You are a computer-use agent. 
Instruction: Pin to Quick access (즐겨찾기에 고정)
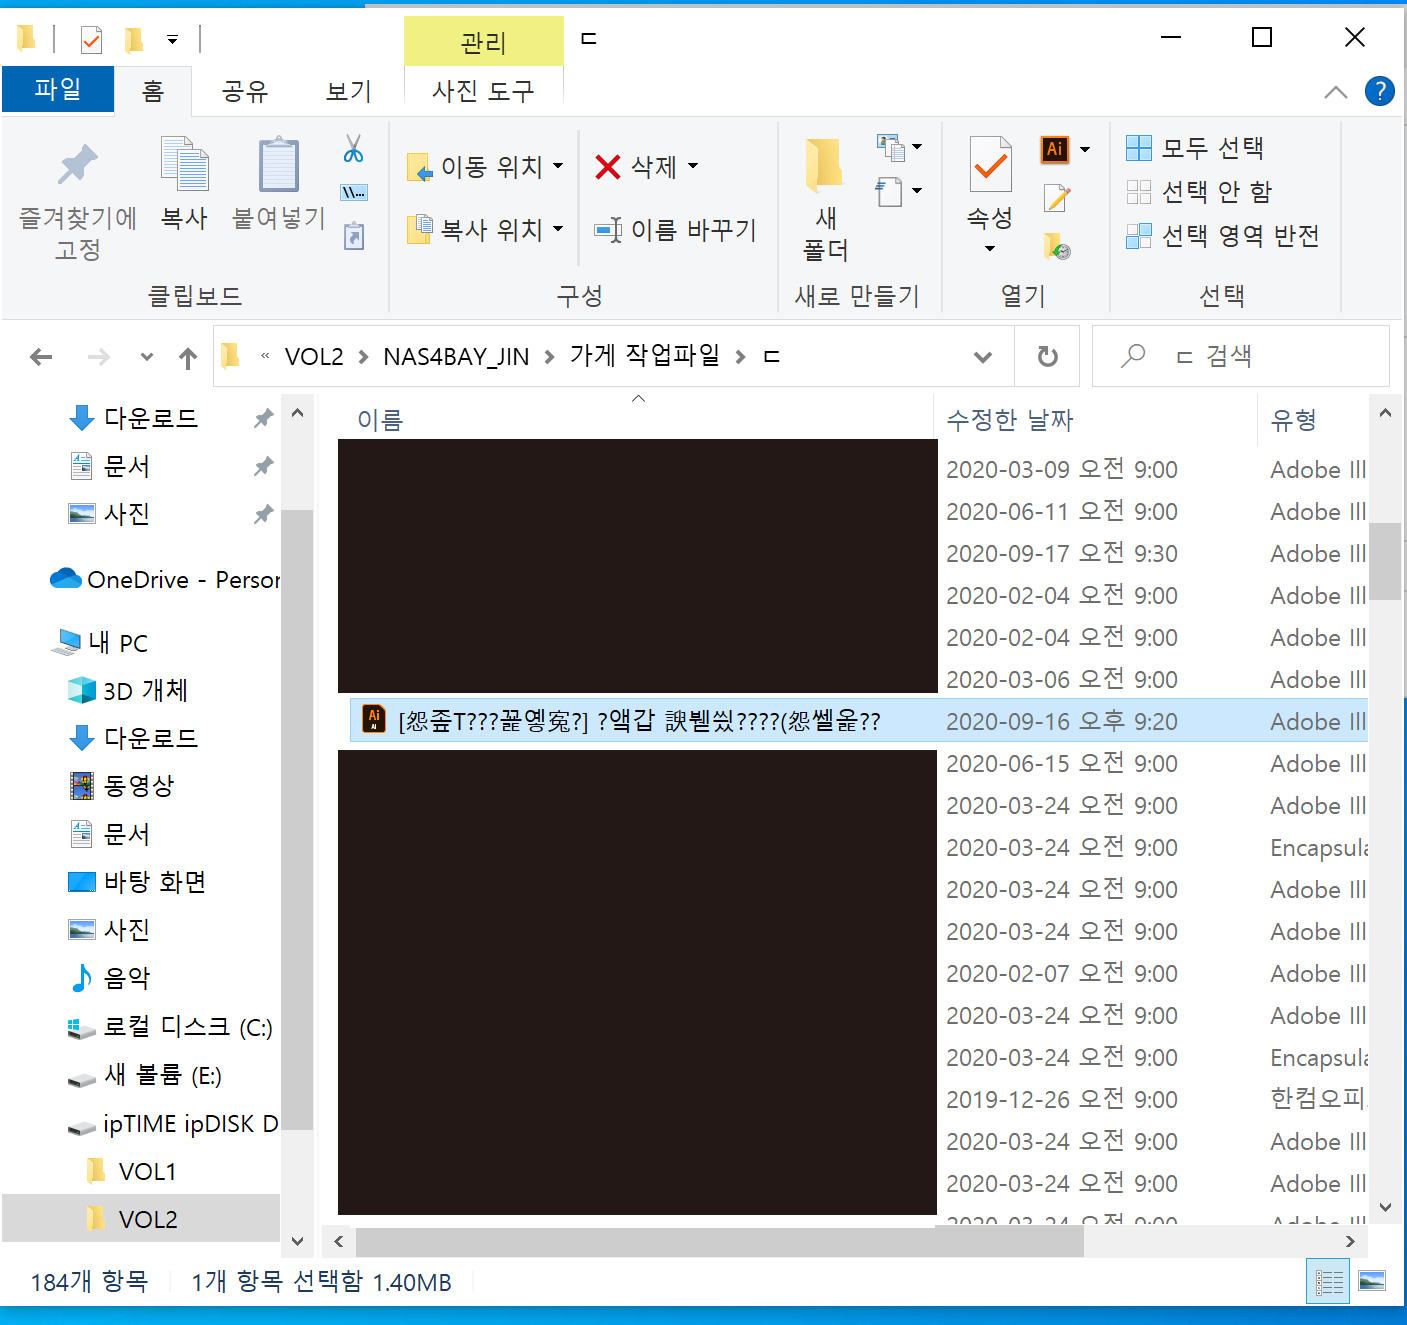point(78,202)
